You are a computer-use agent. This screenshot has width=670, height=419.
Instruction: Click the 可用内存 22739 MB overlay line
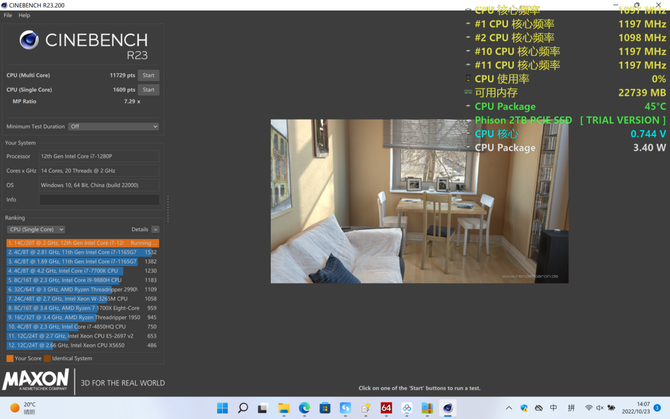566,93
